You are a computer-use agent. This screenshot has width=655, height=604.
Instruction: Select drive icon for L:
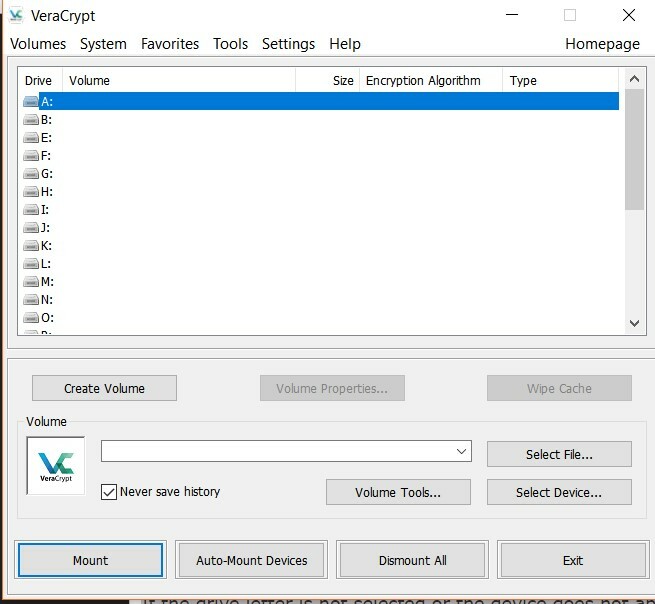(31, 264)
